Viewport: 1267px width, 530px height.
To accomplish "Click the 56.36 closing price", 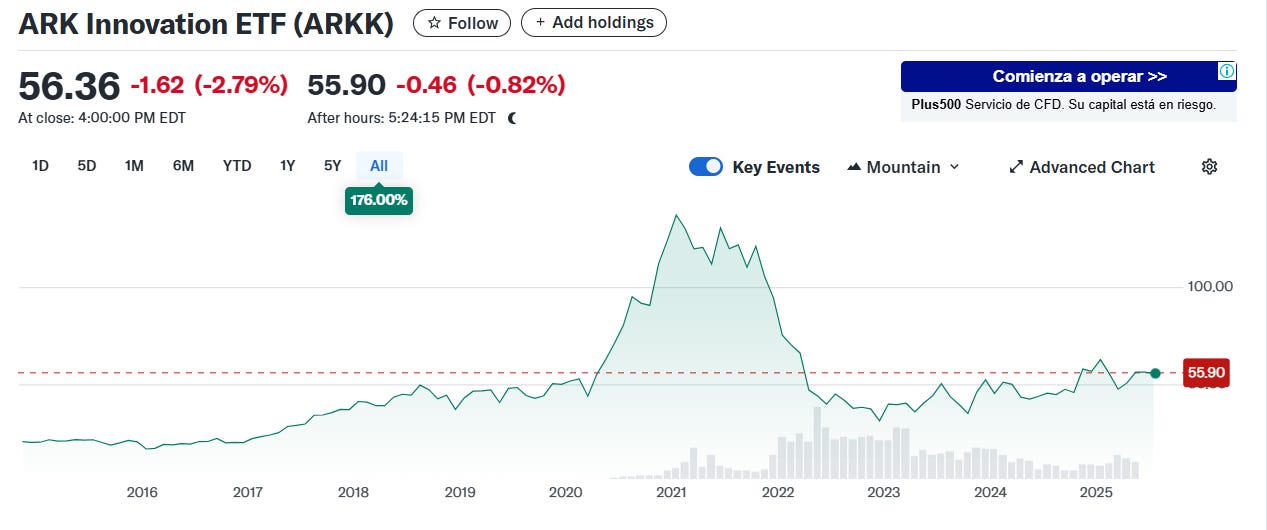I will click(x=69, y=86).
